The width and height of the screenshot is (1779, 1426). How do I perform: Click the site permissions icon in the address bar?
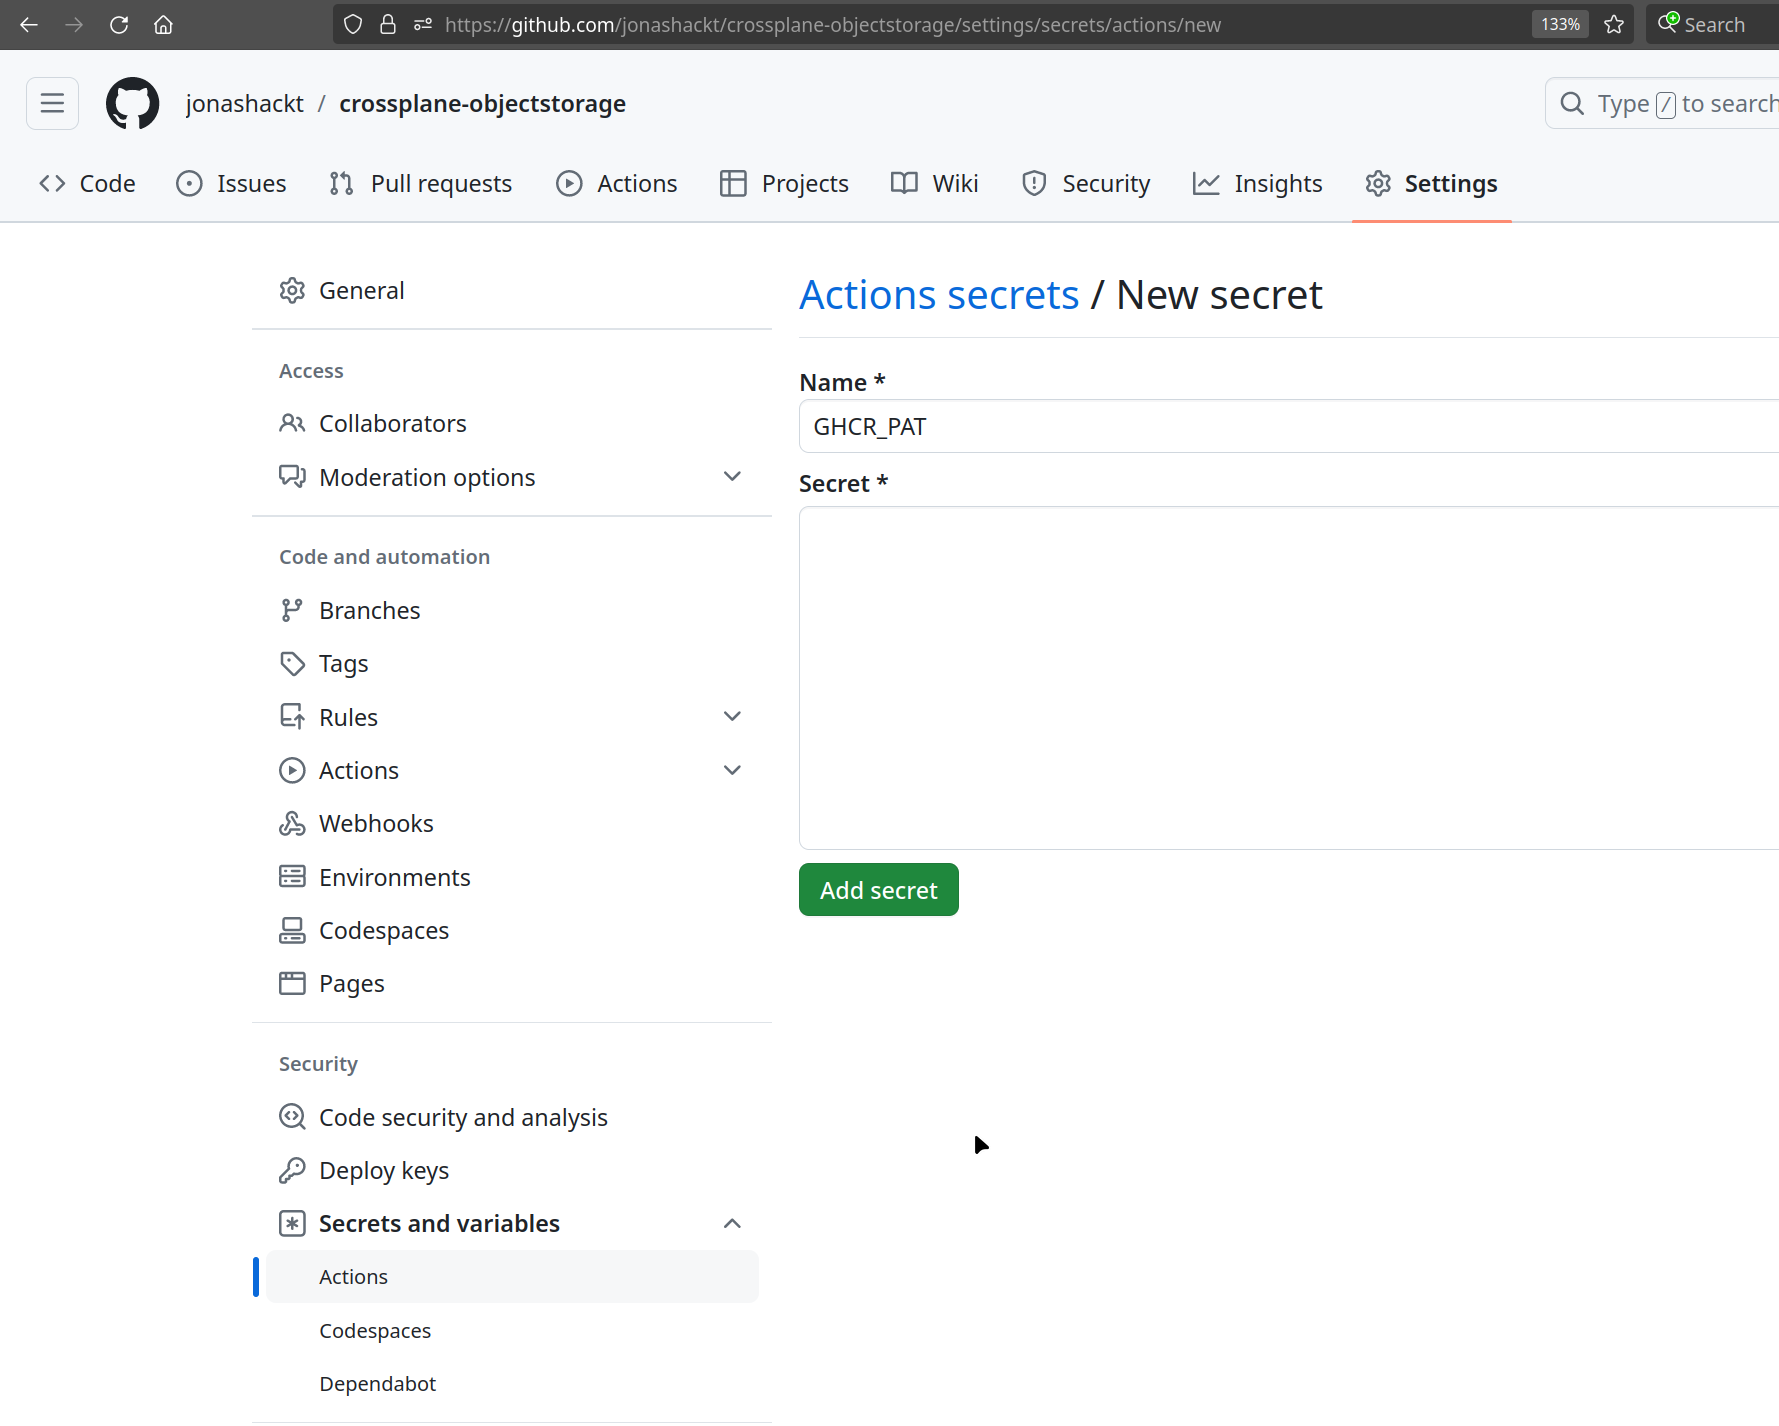coord(423,24)
